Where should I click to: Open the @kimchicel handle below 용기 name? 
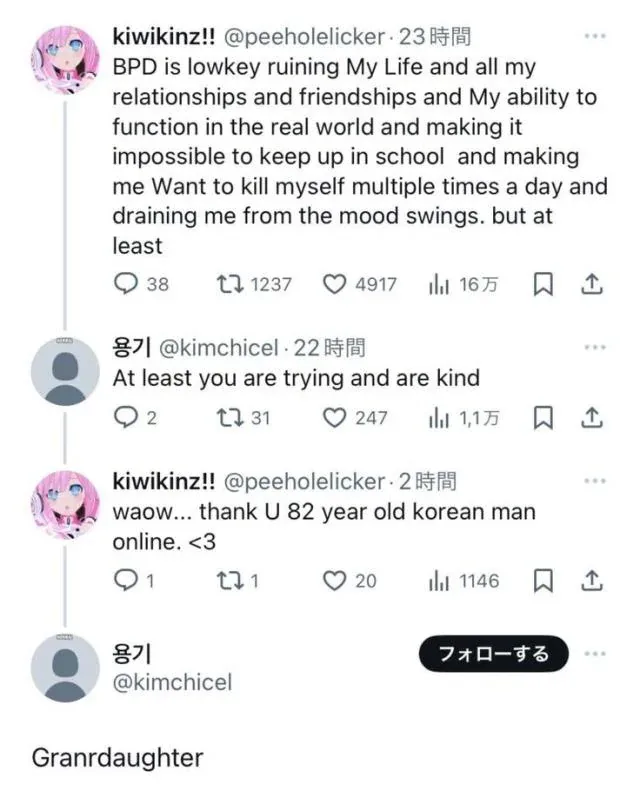(172, 682)
